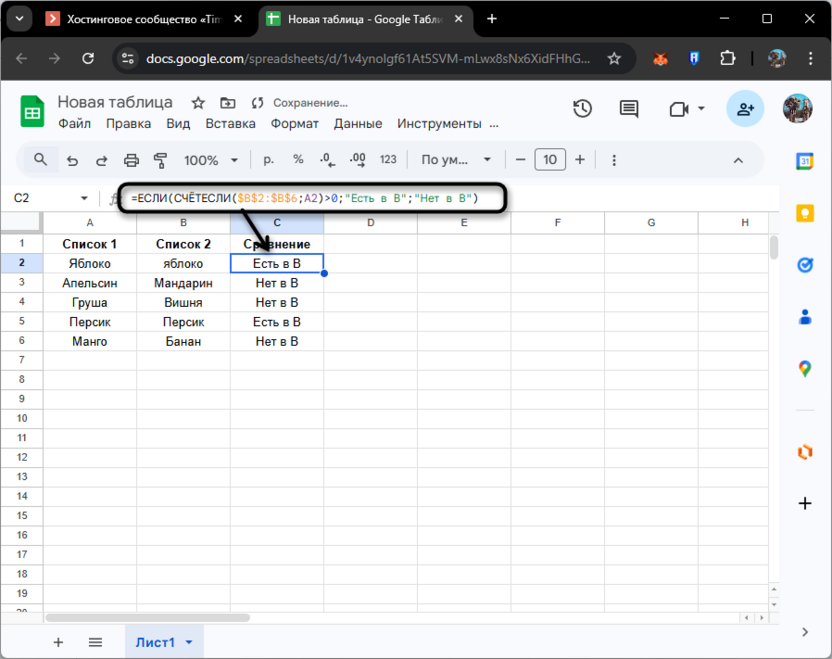Get add-ons plus icon in side panel

pyautogui.click(x=805, y=503)
